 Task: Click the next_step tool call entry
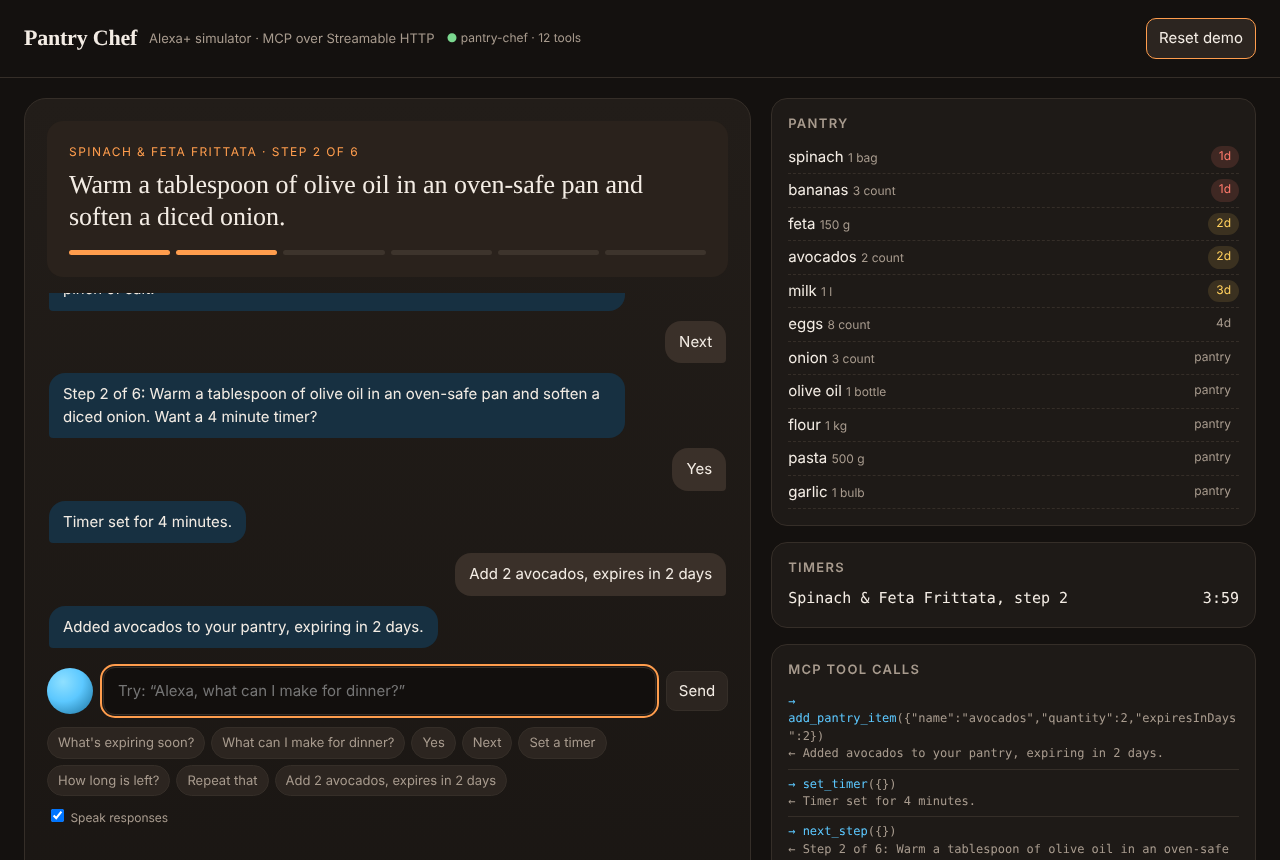click(1013, 840)
